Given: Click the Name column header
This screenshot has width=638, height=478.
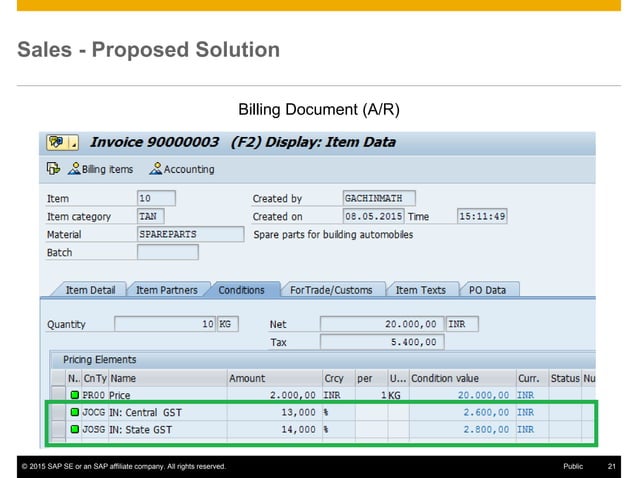Looking at the screenshot, I should point(168,378).
